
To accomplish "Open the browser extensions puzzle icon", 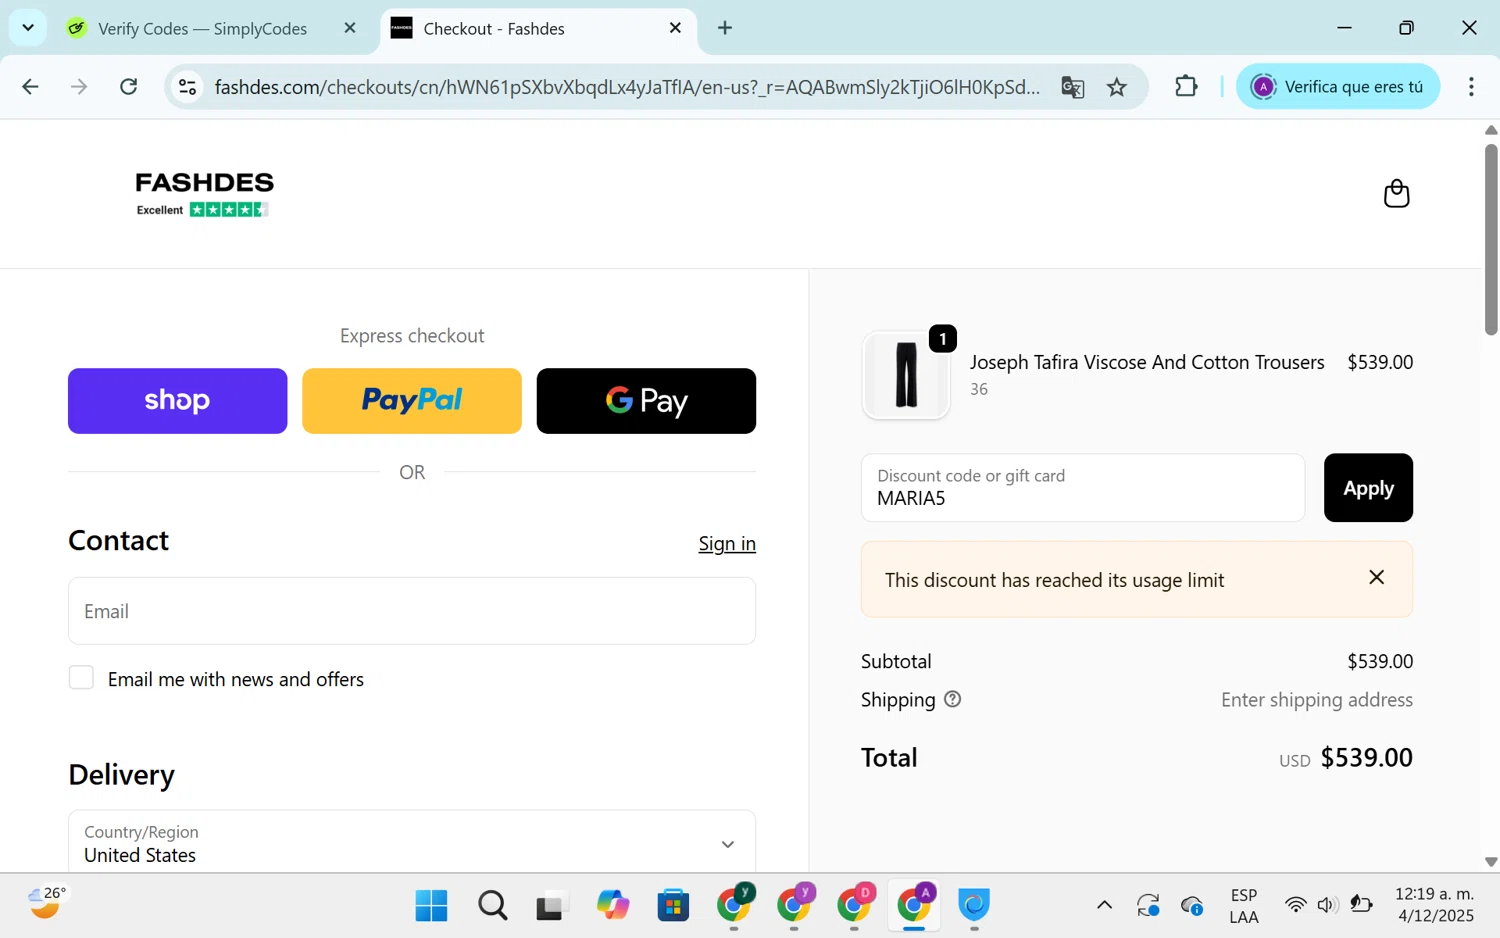I will 1186,87.
